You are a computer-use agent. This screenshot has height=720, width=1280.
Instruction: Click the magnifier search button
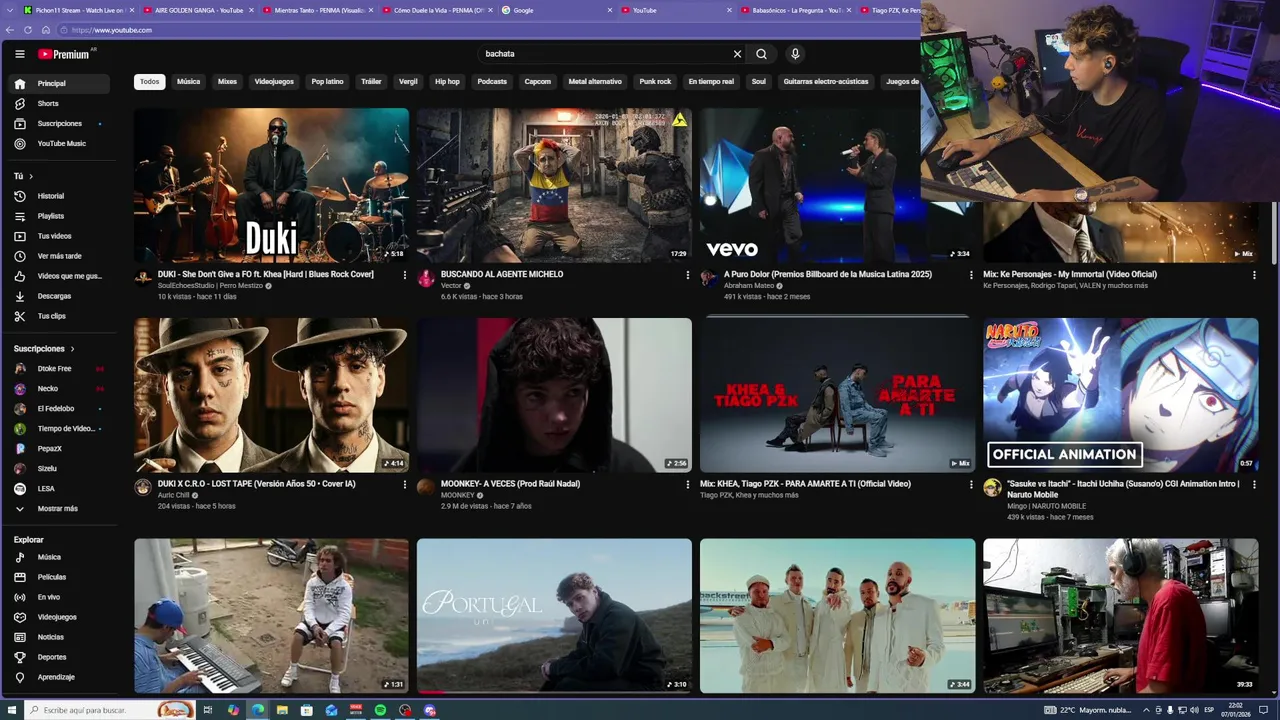pos(761,54)
